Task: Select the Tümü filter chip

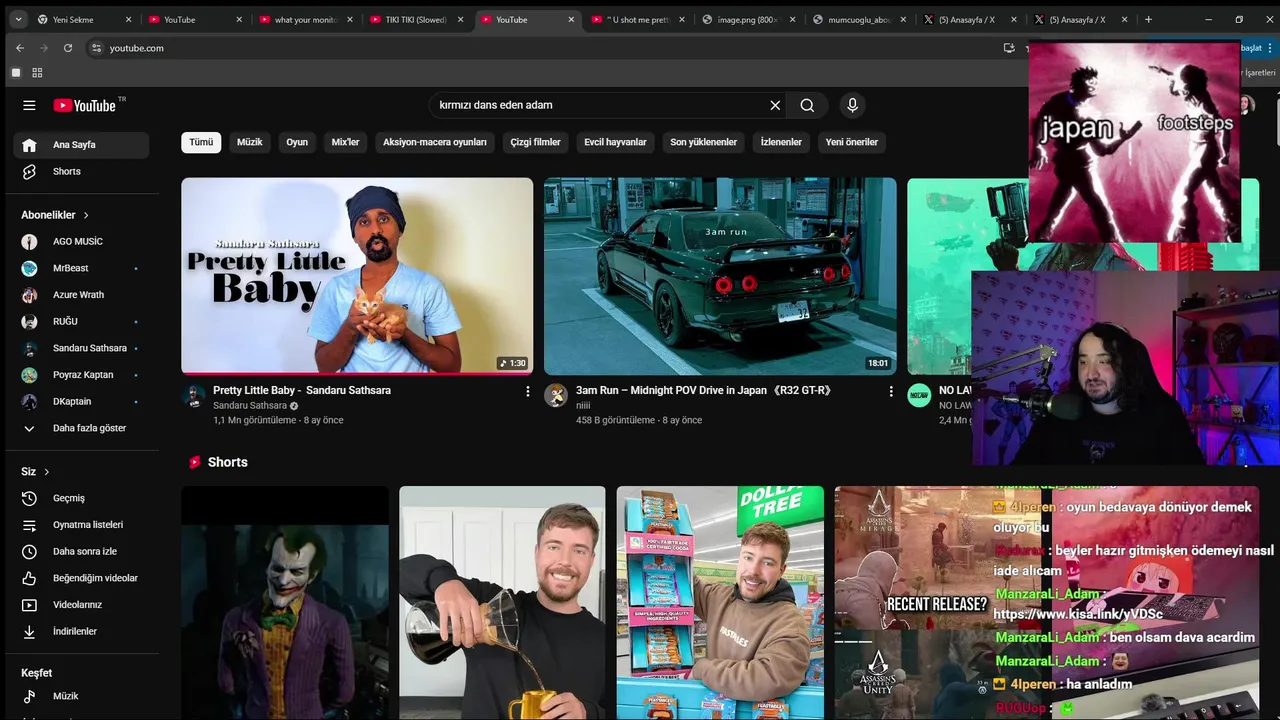Action: pos(201,142)
